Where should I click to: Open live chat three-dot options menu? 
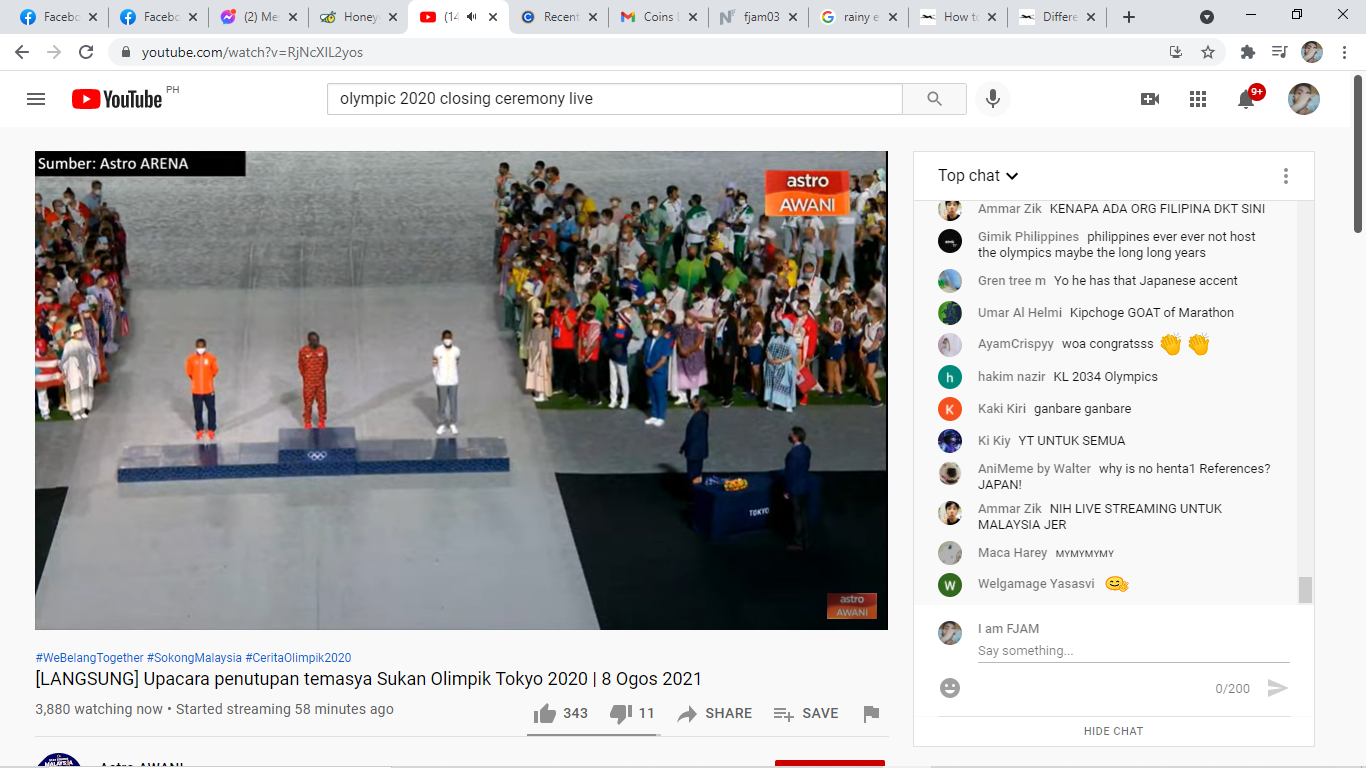point(1285,176)
